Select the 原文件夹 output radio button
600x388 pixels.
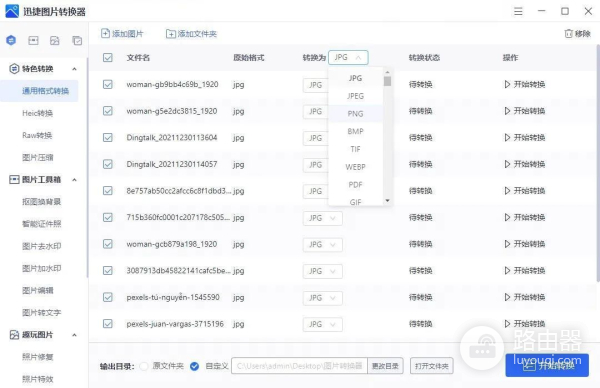pos(144,366)
